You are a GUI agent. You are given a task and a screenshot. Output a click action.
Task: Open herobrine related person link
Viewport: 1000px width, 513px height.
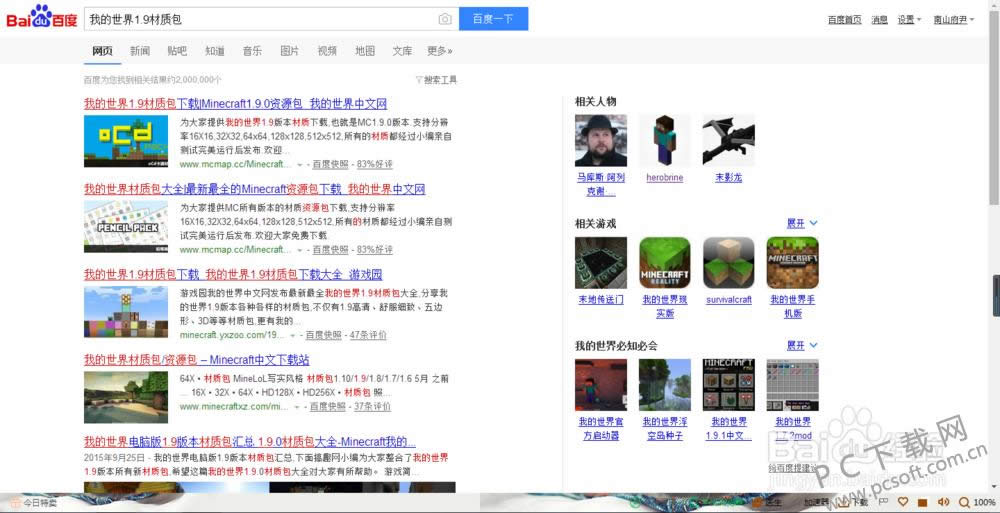pyautogui.click(x=665, y=178)
